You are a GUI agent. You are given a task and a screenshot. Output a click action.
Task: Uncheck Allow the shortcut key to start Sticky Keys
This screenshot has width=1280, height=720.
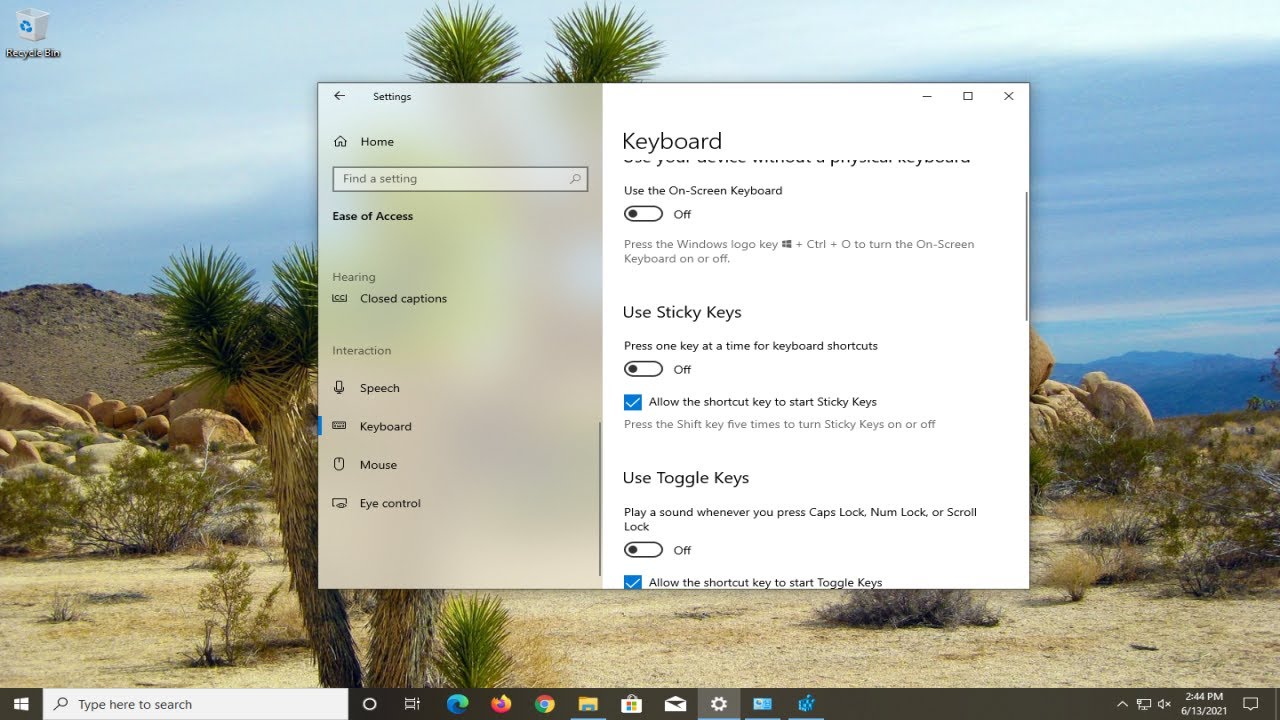(x=632, y=402)
